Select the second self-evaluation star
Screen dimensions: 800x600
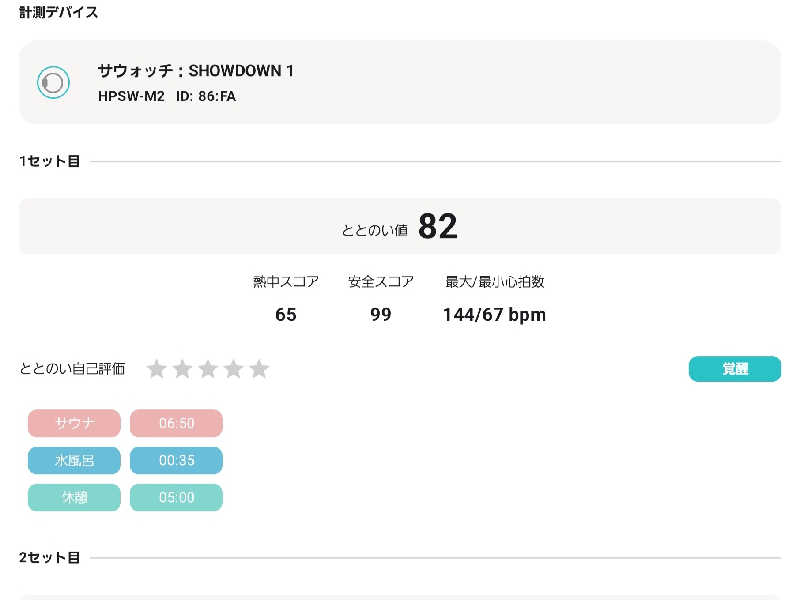[x=182, y=369]
